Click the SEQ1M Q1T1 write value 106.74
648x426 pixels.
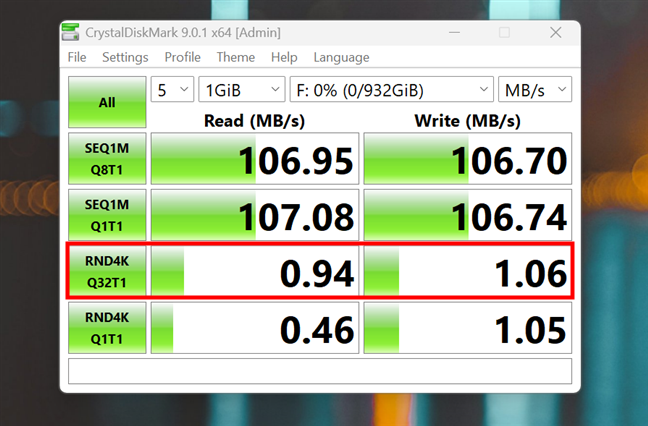click(x=468, y=215)
